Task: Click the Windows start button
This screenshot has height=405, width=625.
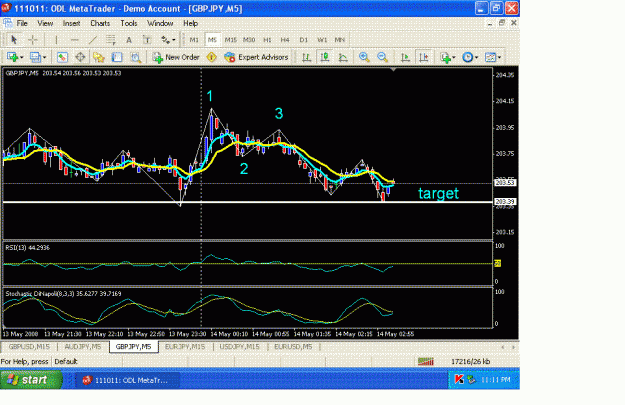Action: tap(31, 379)
